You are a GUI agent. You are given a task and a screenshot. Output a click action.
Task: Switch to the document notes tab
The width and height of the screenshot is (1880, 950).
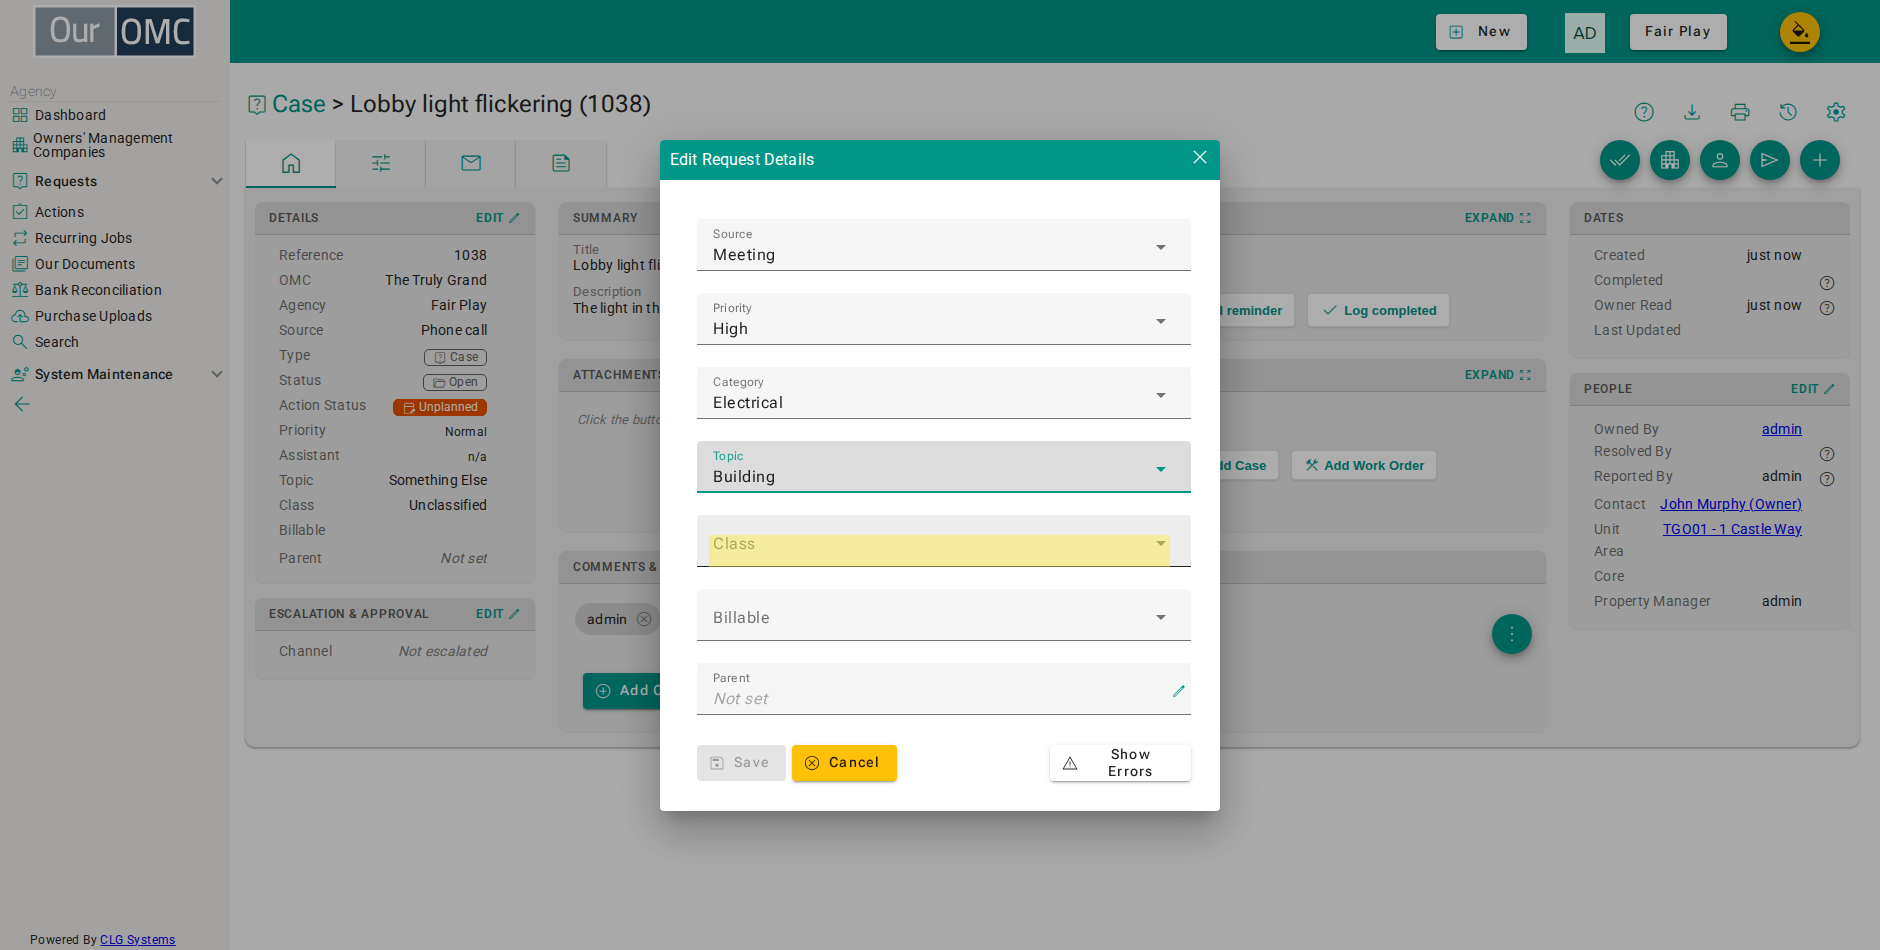coord(561,163)
